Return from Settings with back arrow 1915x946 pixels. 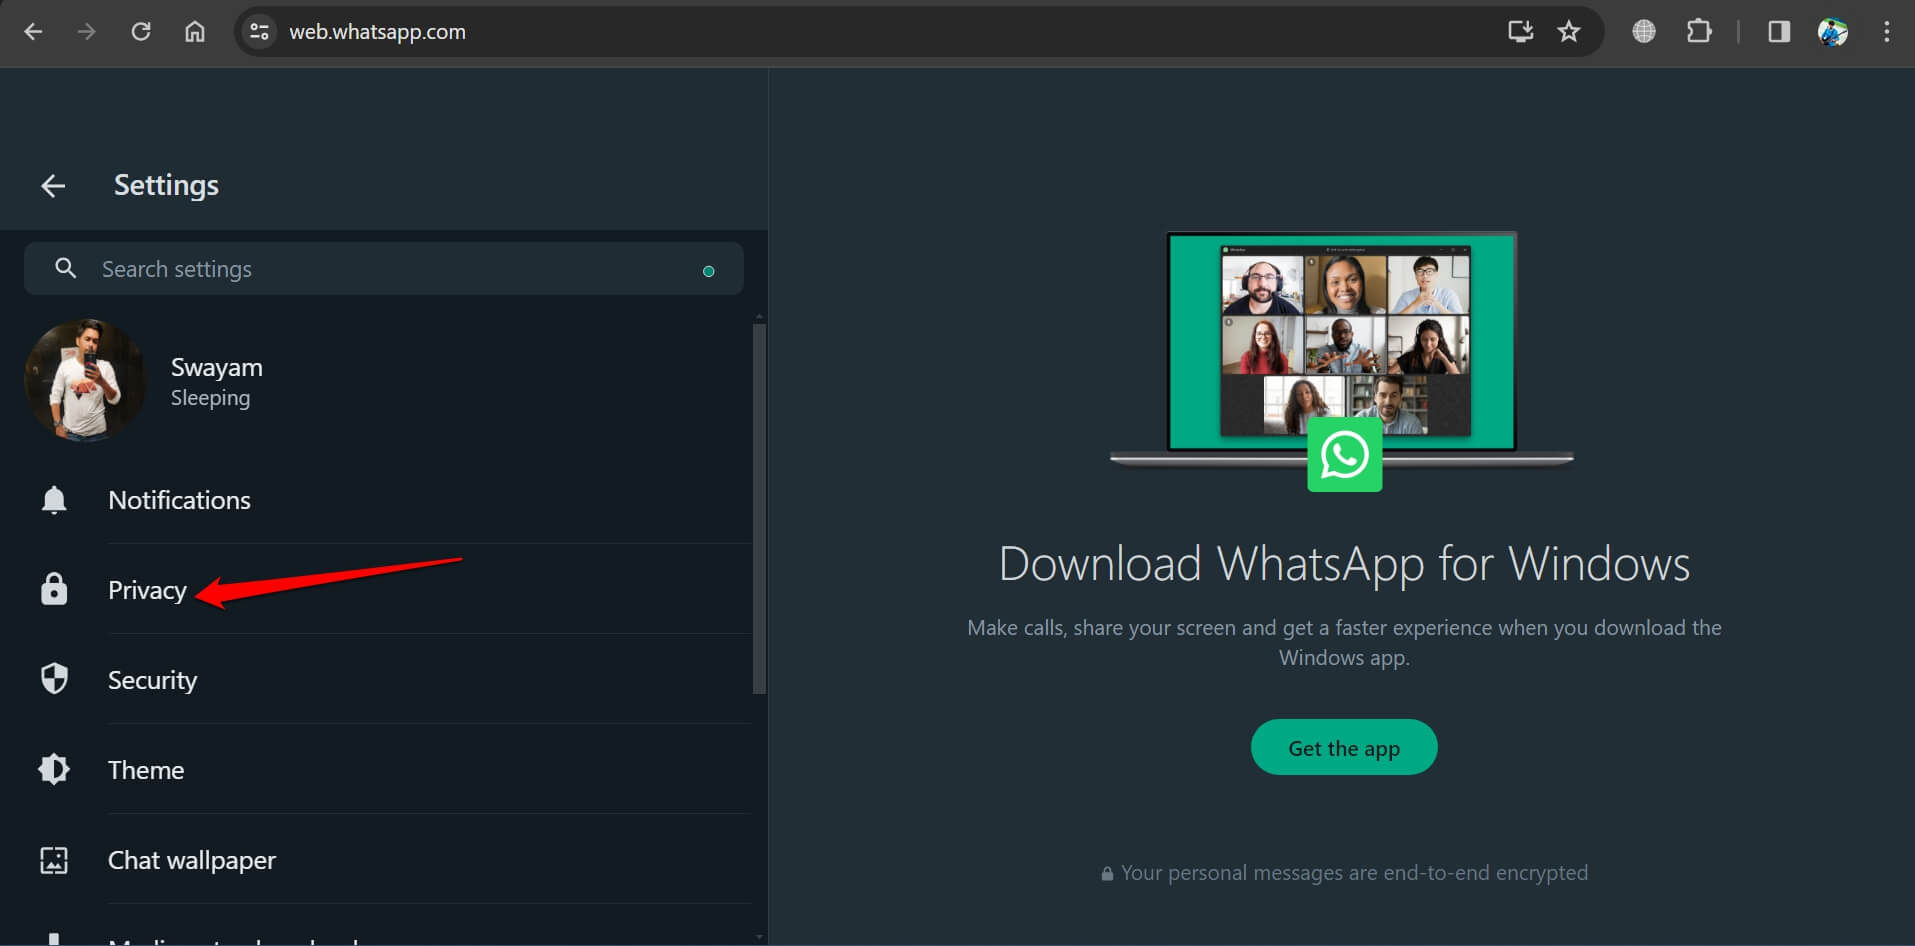click(x=53, y=185)
